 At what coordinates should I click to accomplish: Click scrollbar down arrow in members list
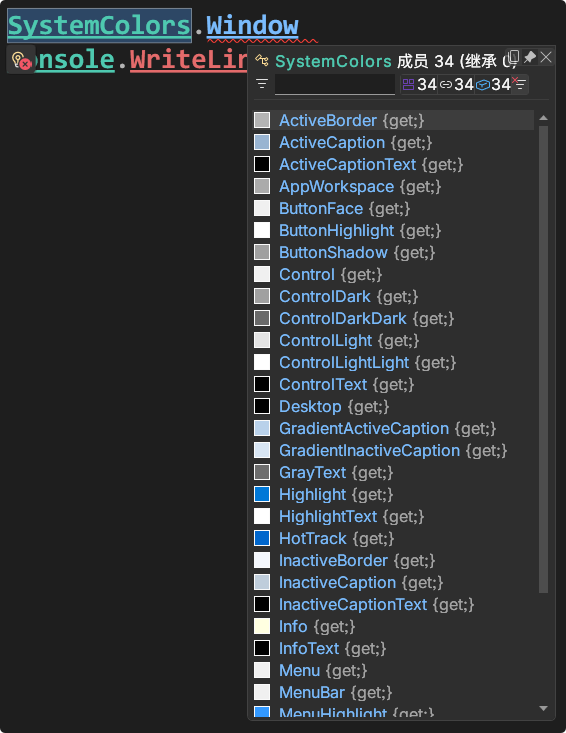543,708
